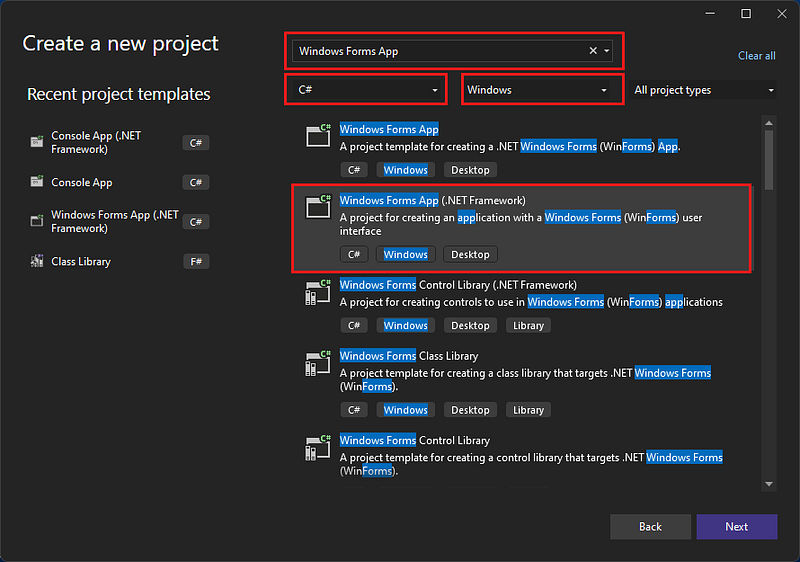The width and height of the screenshot is (800, 562).
Task: Click the recent Class Library icon
Action: 37,261
